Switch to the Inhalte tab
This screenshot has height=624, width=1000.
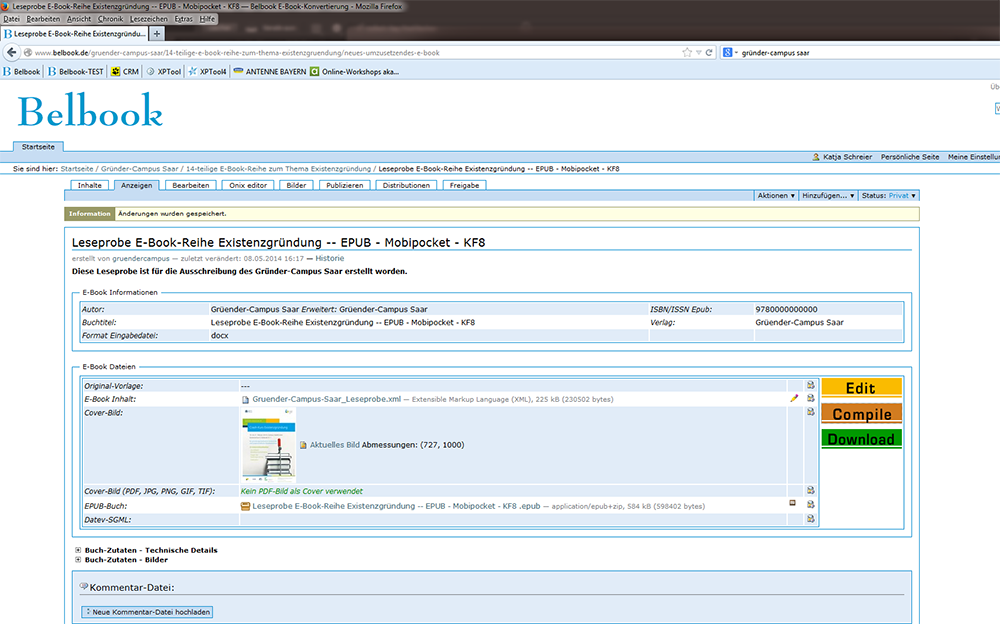pyautogui.click(x=90, y=185)
